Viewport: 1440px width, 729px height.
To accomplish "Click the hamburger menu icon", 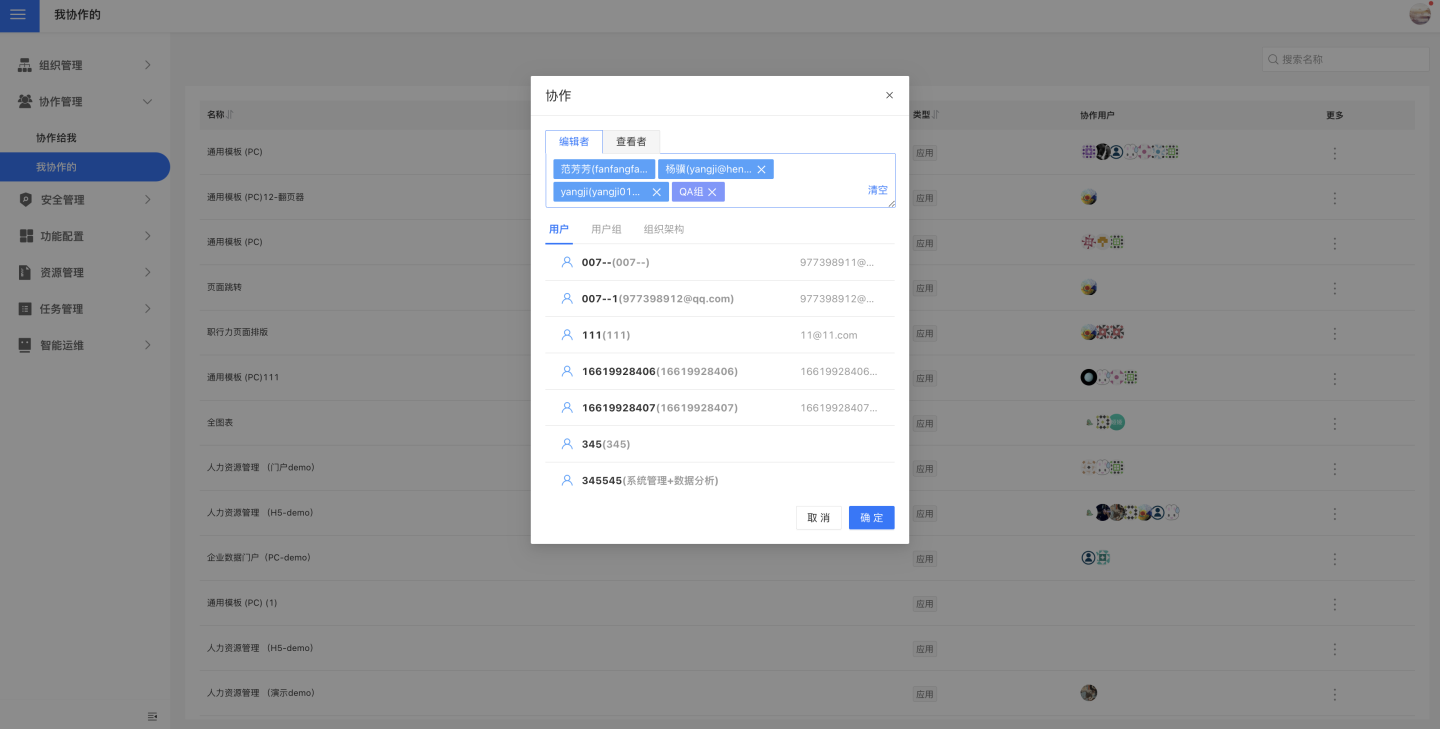I will [18, 15].
